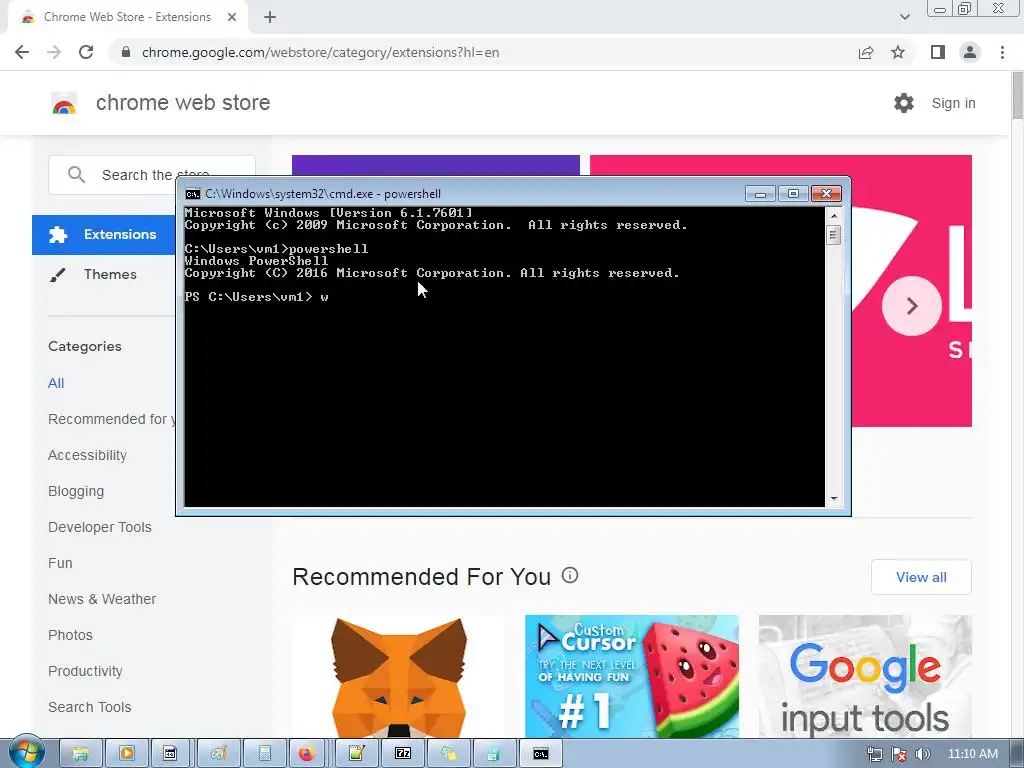
Task: Reload the Chrome Web Store page
Action: [86, 52]
